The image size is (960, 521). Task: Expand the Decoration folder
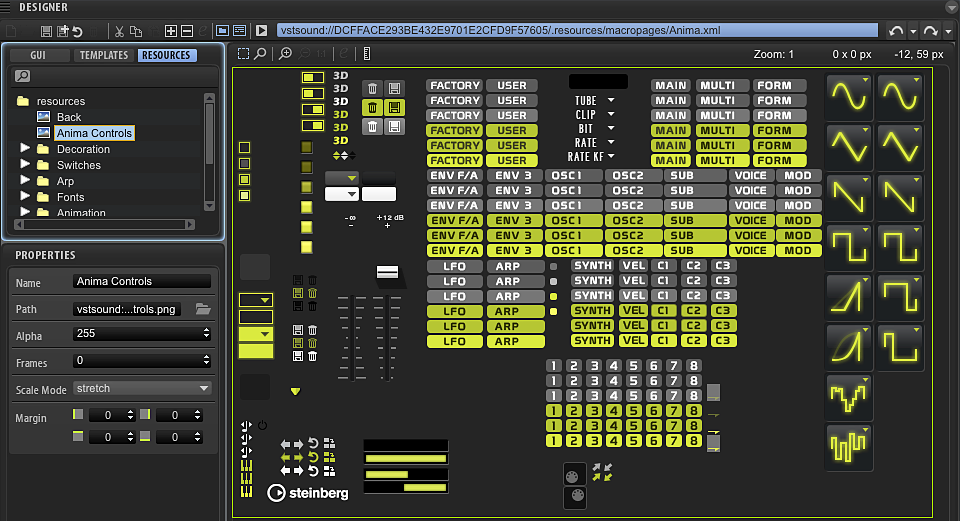[x=24, y=148]
